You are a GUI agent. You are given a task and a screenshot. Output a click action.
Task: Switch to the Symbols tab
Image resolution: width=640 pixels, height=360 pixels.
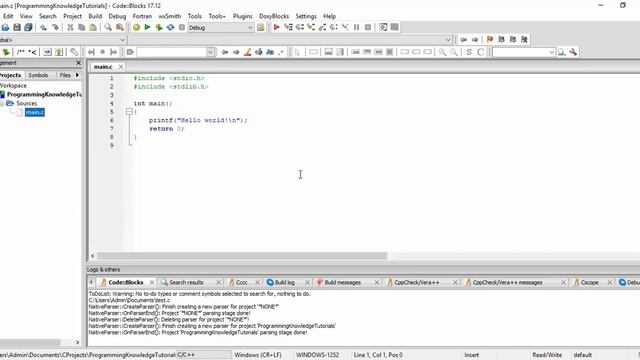click(x=38, y=75)
